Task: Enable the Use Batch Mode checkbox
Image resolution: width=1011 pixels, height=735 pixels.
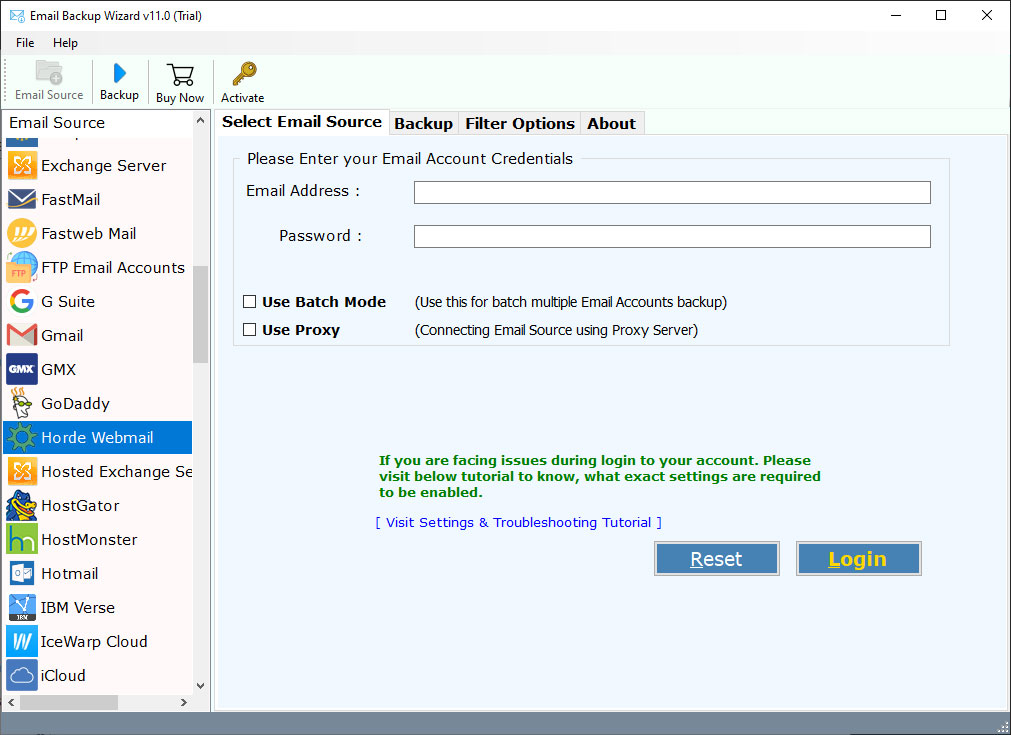Action: point(250,302)
